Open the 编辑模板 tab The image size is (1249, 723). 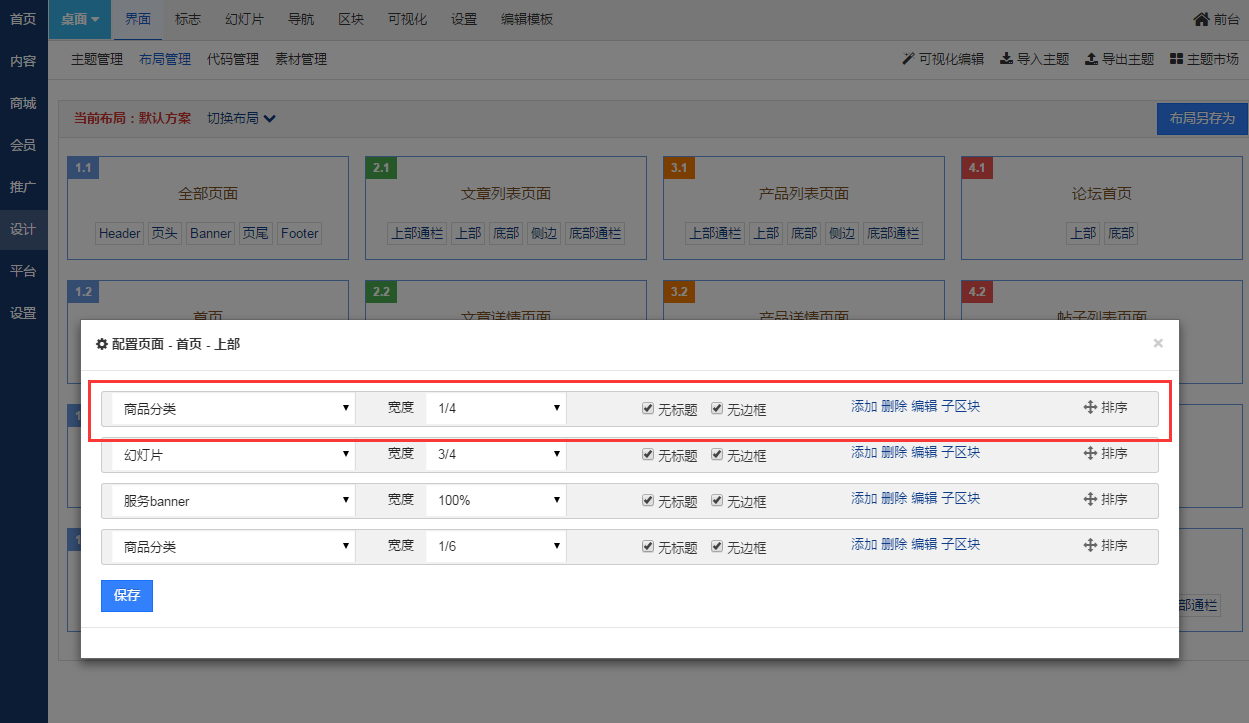[527, 19]
